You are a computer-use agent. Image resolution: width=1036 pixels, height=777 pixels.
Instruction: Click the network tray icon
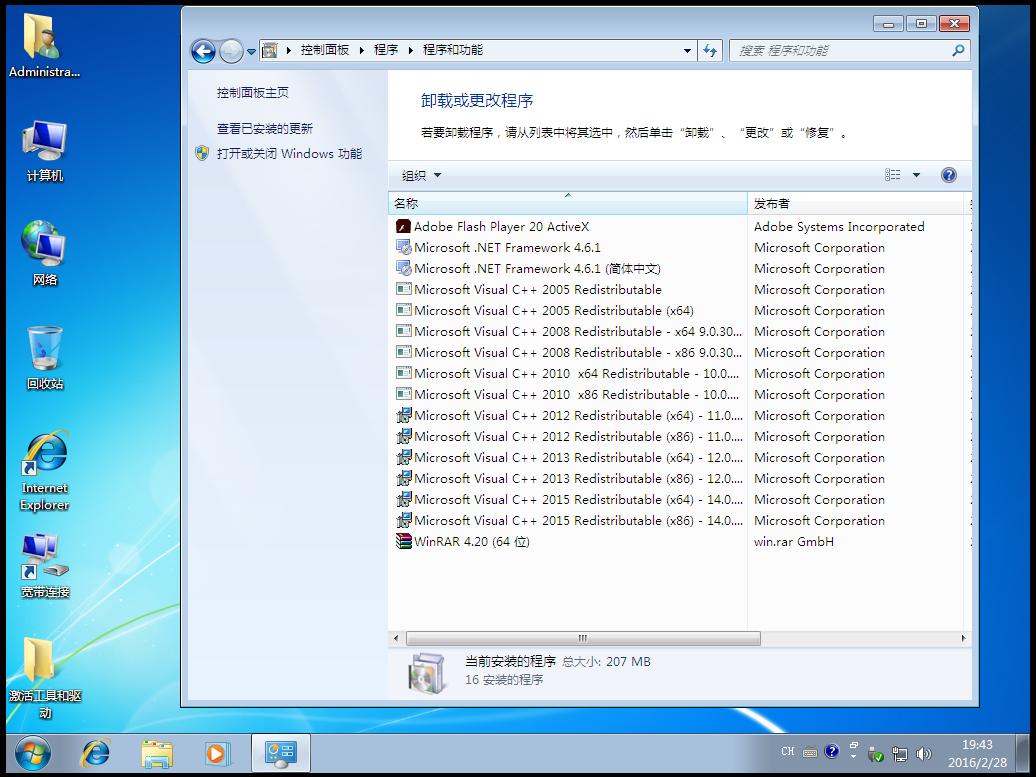[x=899, y=753]
